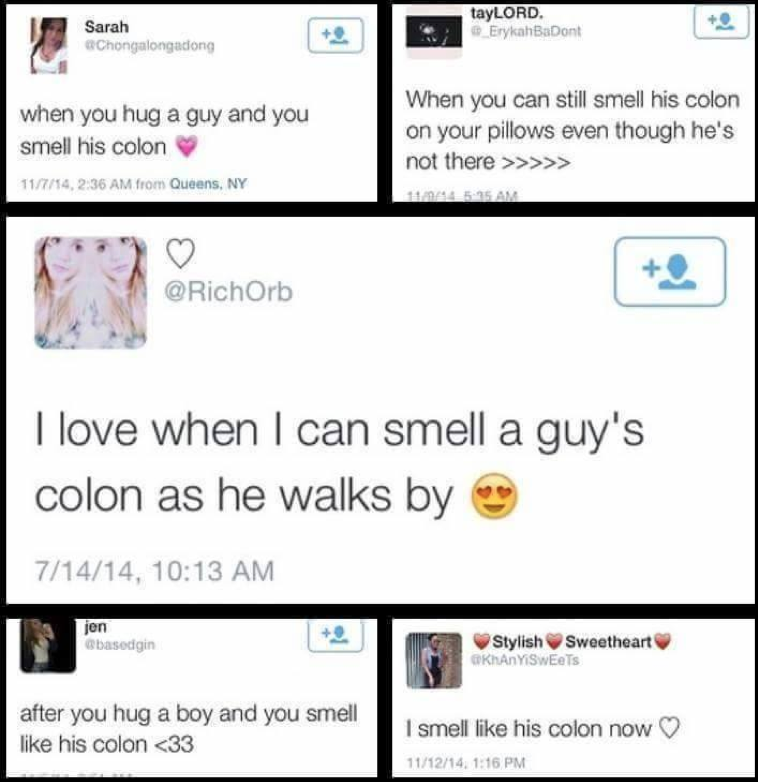Click the Stylish Sweetheart display name
Screen dimensions: 758x782
point(572,641)
